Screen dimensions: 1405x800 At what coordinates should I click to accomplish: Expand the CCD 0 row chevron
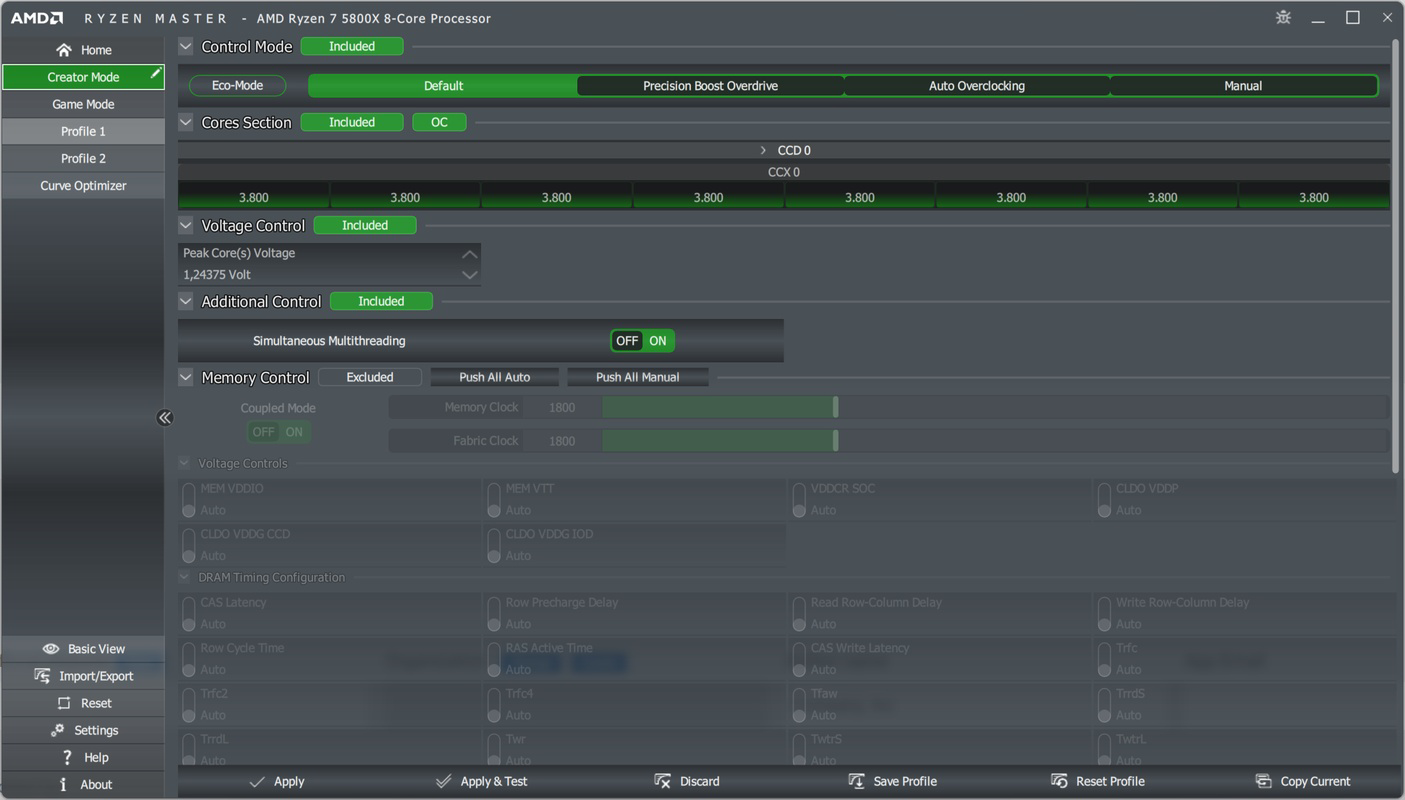click(763, 150)
